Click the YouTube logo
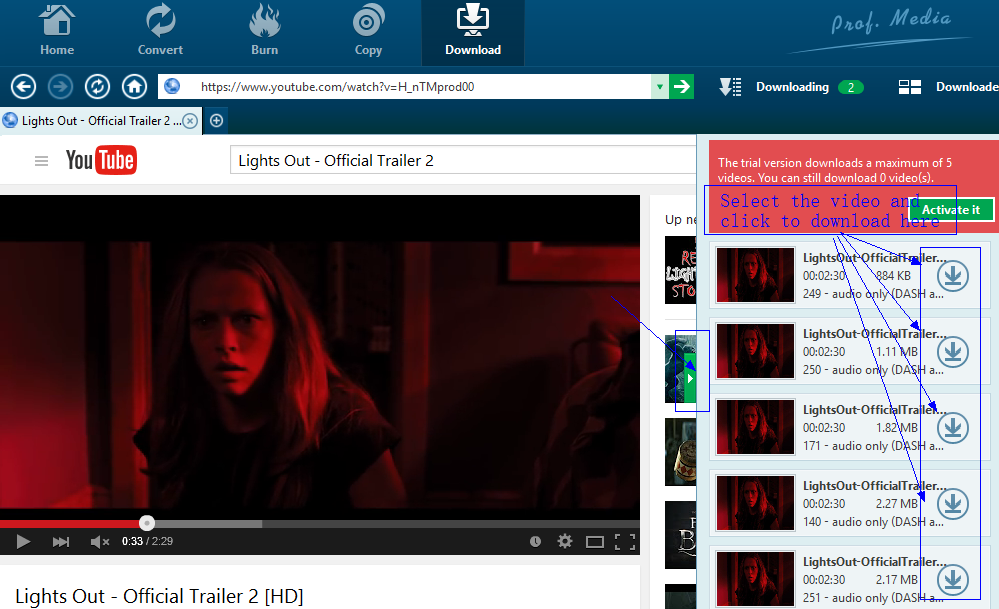 pyautogui.click(x=101, y=160)
